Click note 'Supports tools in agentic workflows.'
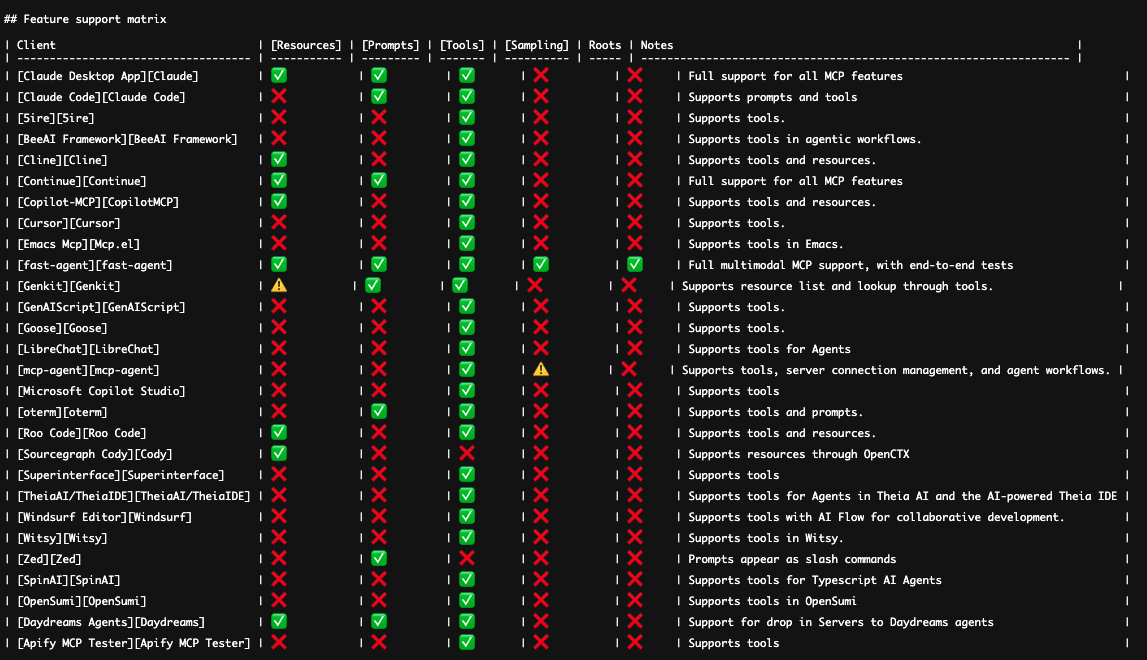 click(x=805, y=139)
